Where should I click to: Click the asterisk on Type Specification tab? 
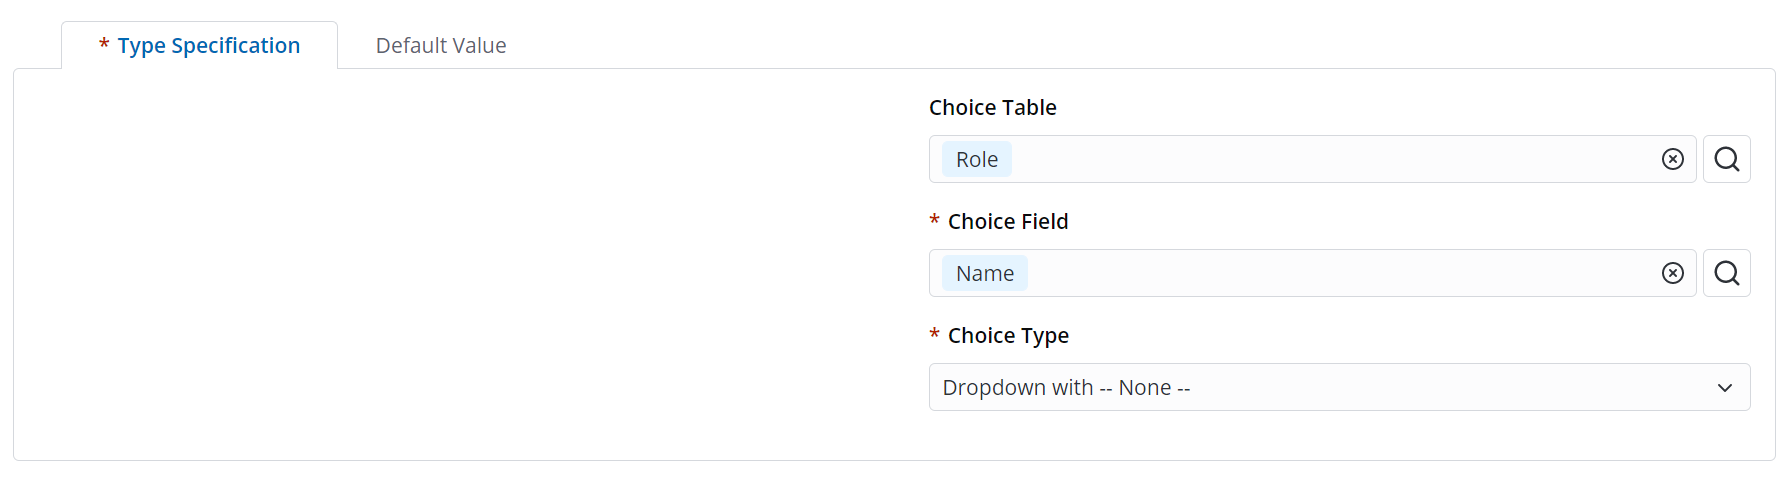pyautogui.click(x=104, y=45)
